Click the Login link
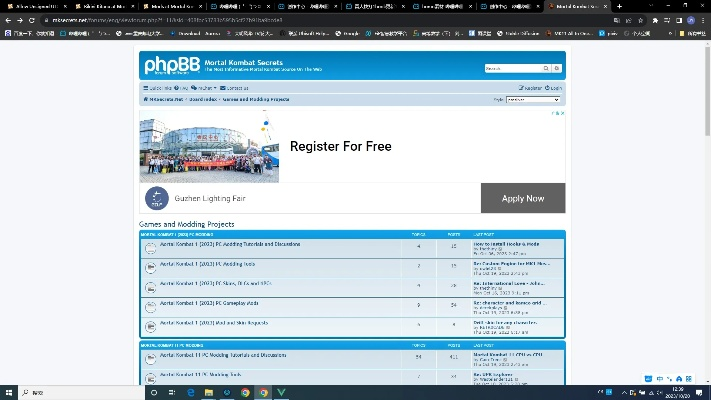The height and width of the screenshot is (400, 711). [554, 88]
